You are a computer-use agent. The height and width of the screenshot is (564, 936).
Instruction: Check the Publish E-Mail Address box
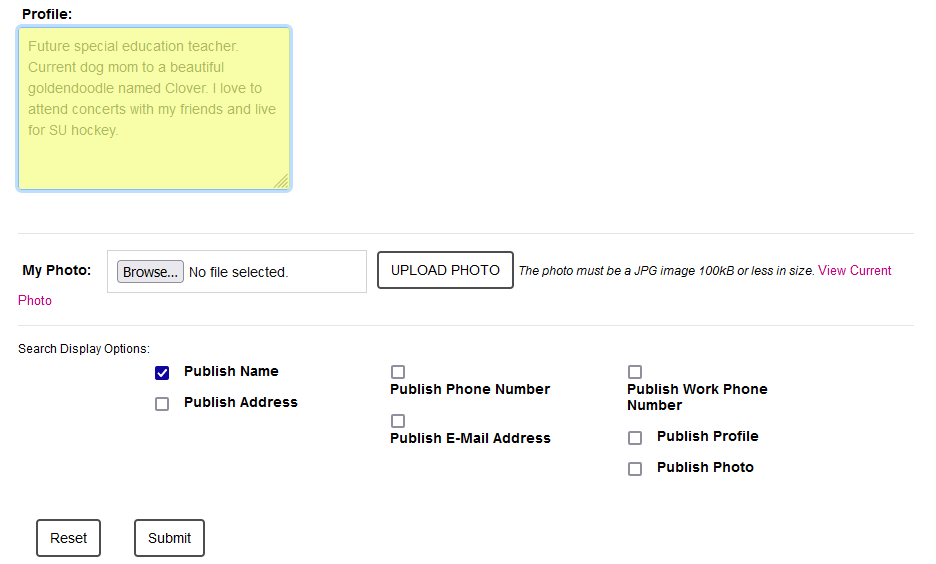(398, 421)
